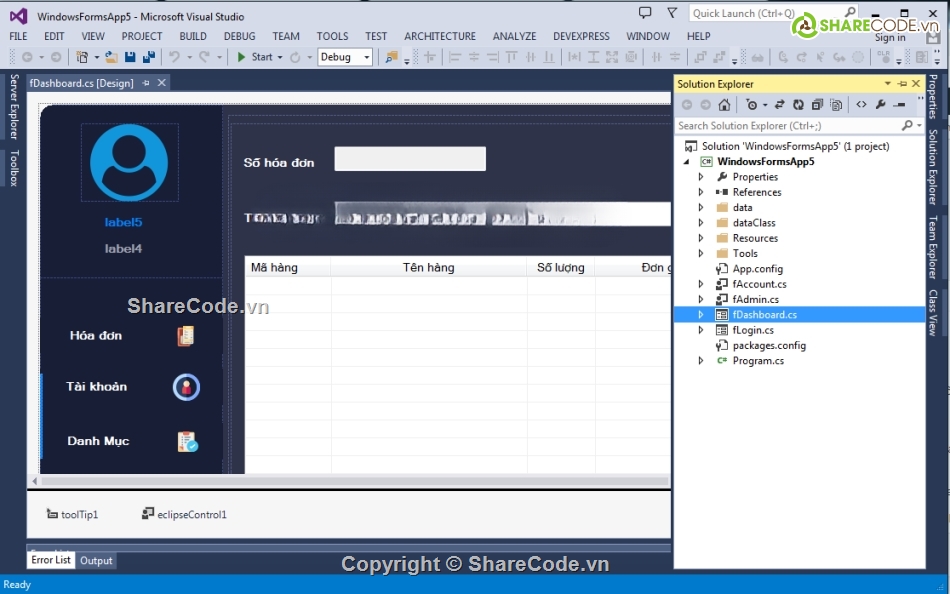The image size is (950, 594).
Task: Switch to the Error List tab
Action: (51, 560)
